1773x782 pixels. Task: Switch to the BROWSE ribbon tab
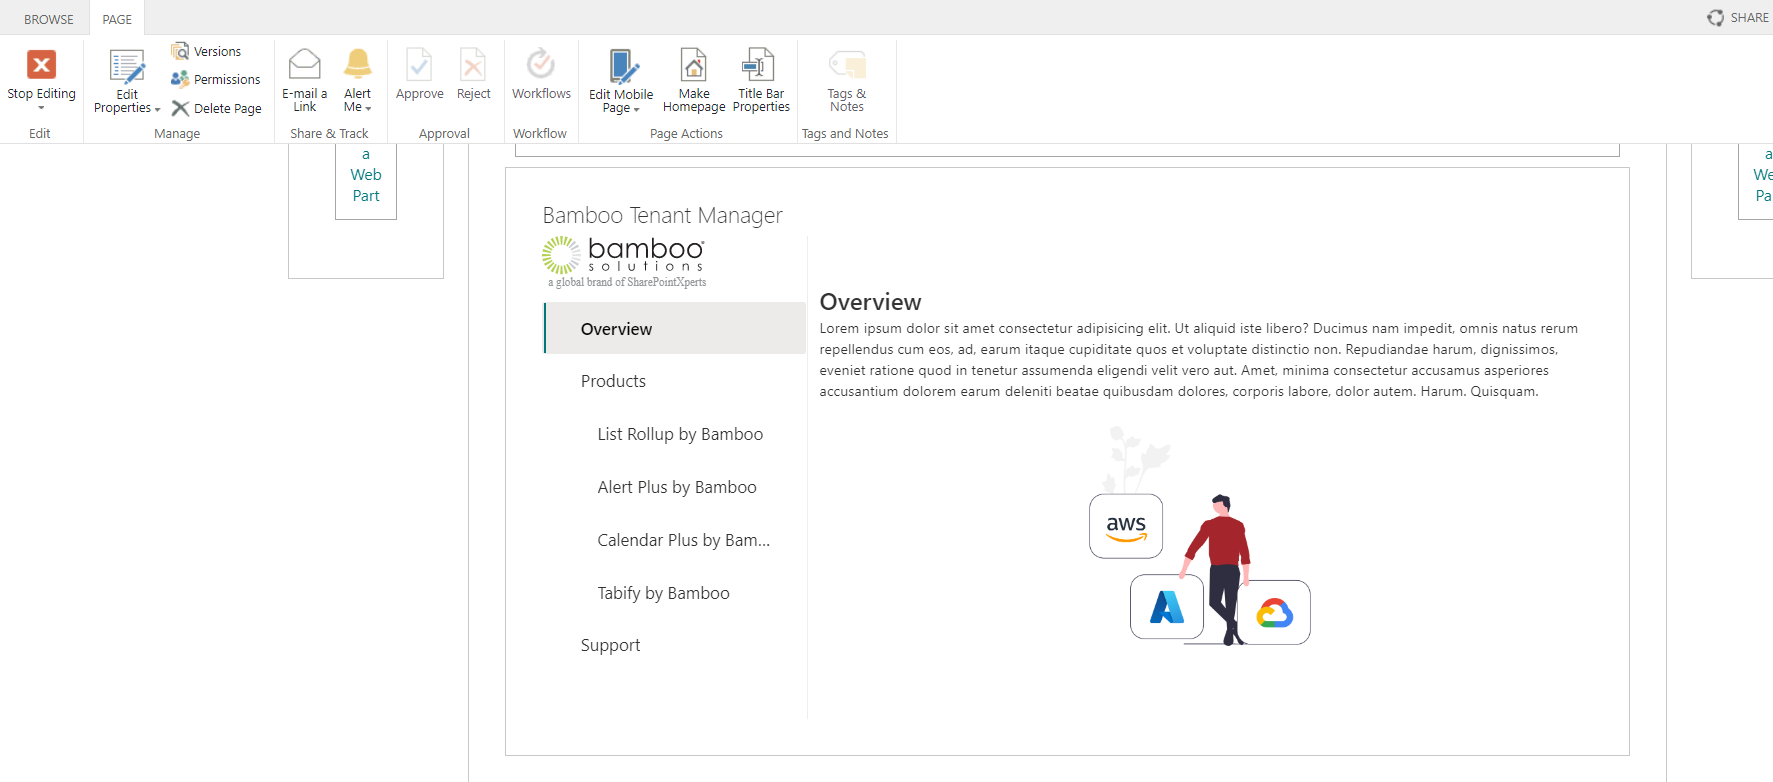coord(49,19)
